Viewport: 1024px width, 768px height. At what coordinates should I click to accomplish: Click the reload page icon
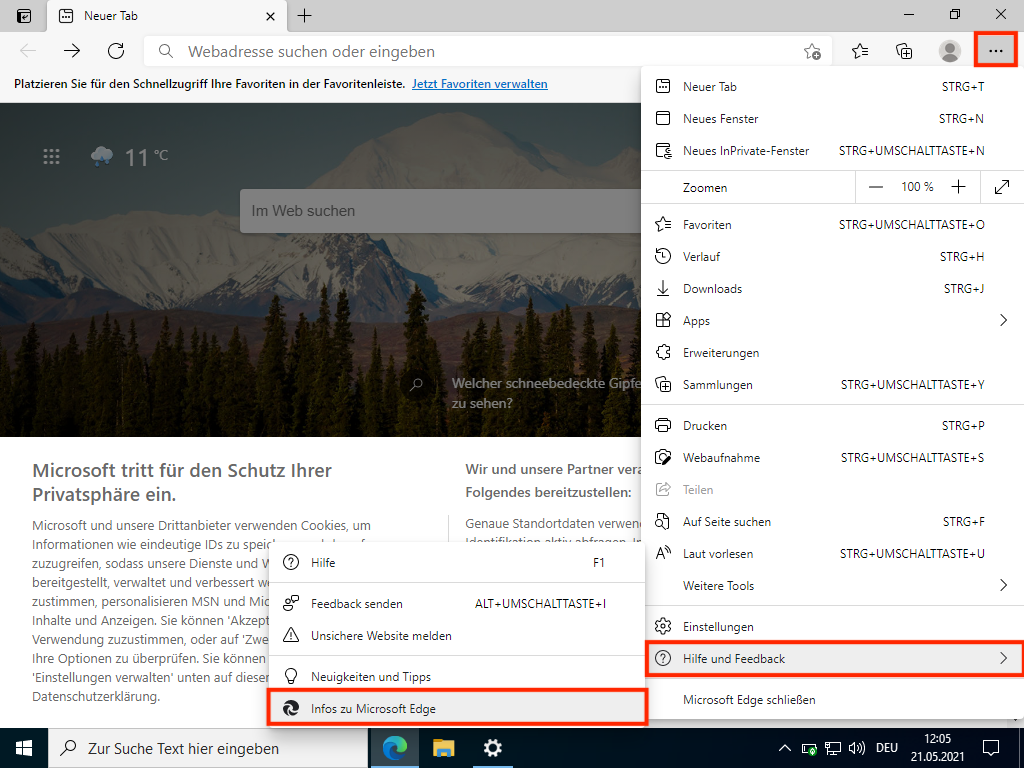coord(116,51)
